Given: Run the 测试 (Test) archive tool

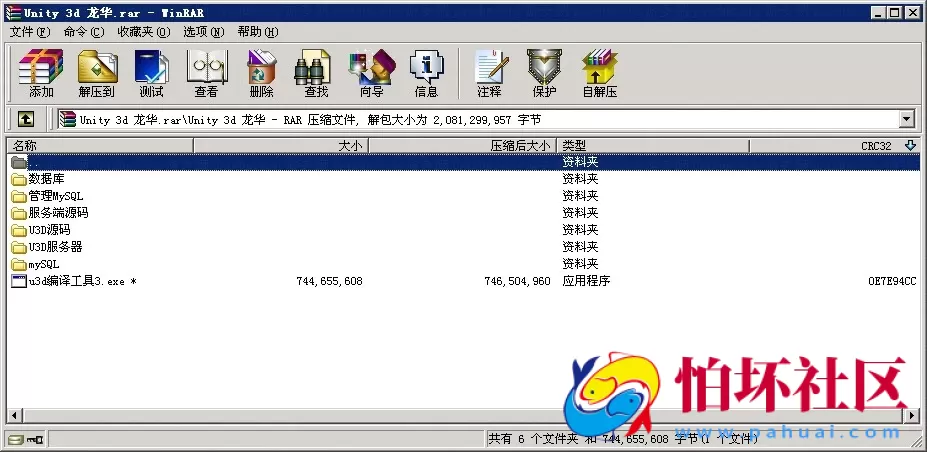Looking at the screenshot, I should pos(151,73).
